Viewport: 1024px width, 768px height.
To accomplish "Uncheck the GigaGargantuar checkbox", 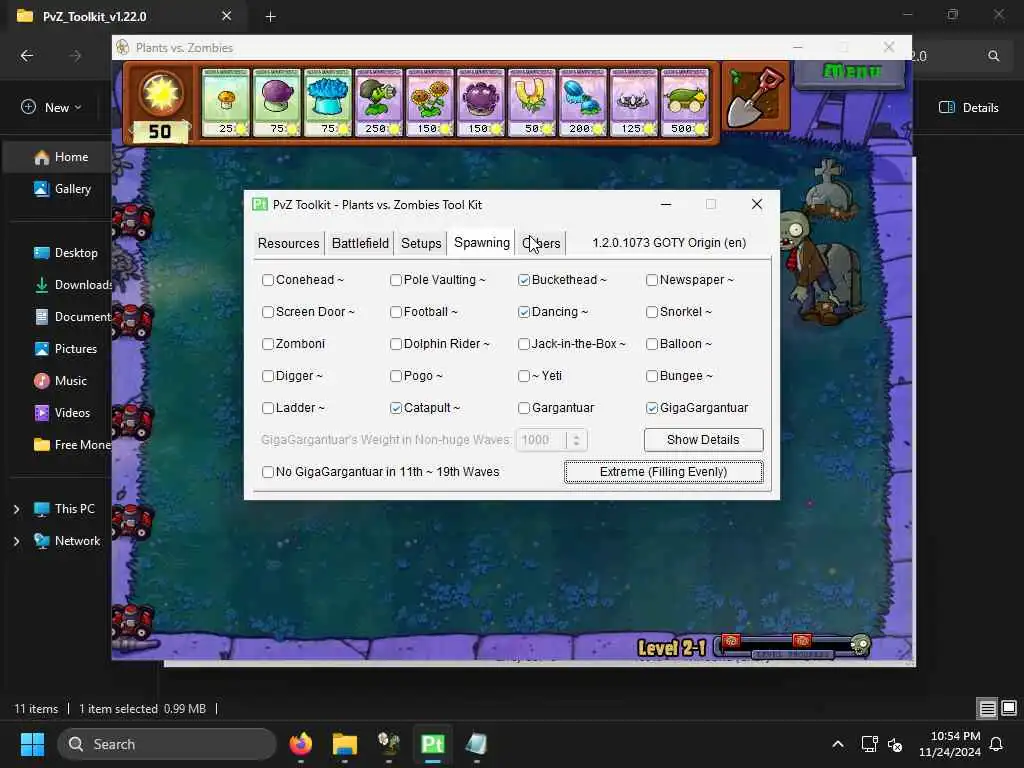I will (x=652, y=408).
